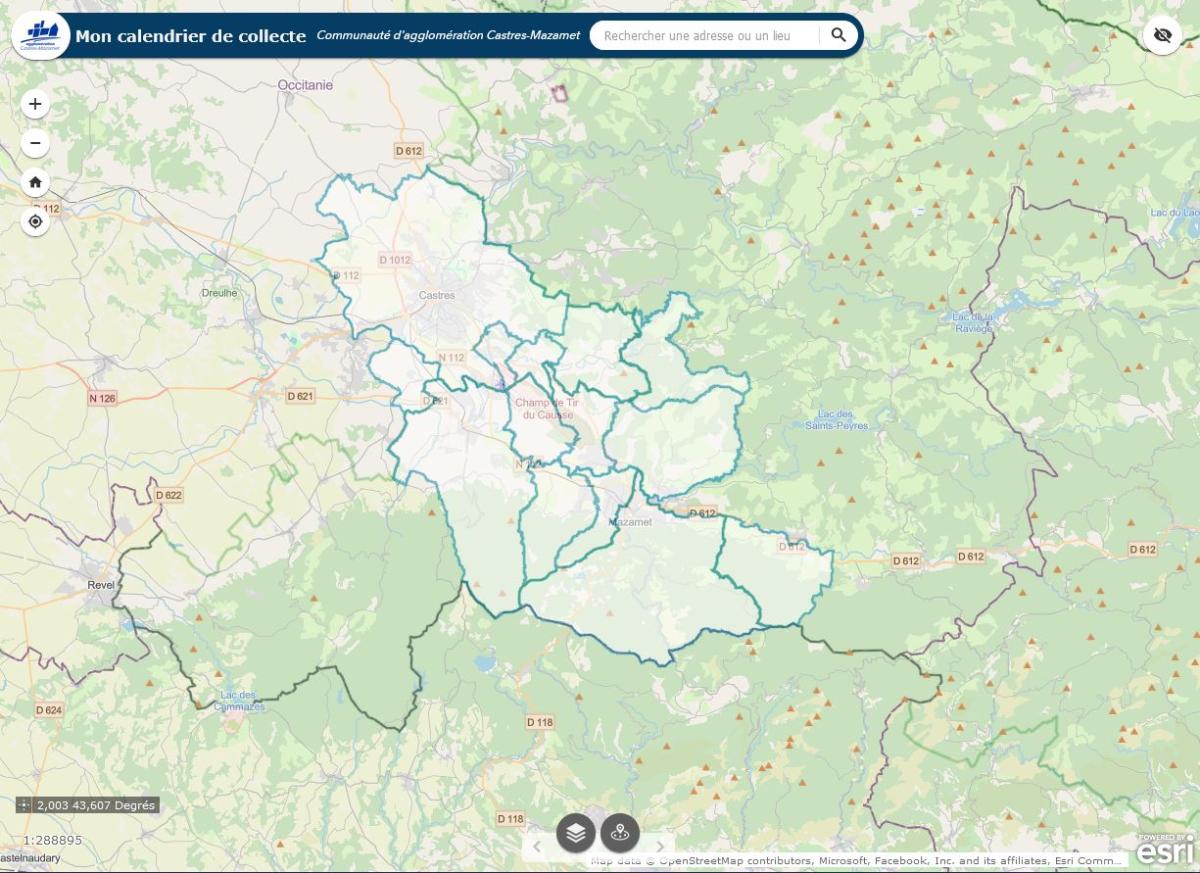Image resolution: width=1200 pixels, height=873 pixels.
Task: Click the Castres city label on map
Action: (x=436, y=295)
